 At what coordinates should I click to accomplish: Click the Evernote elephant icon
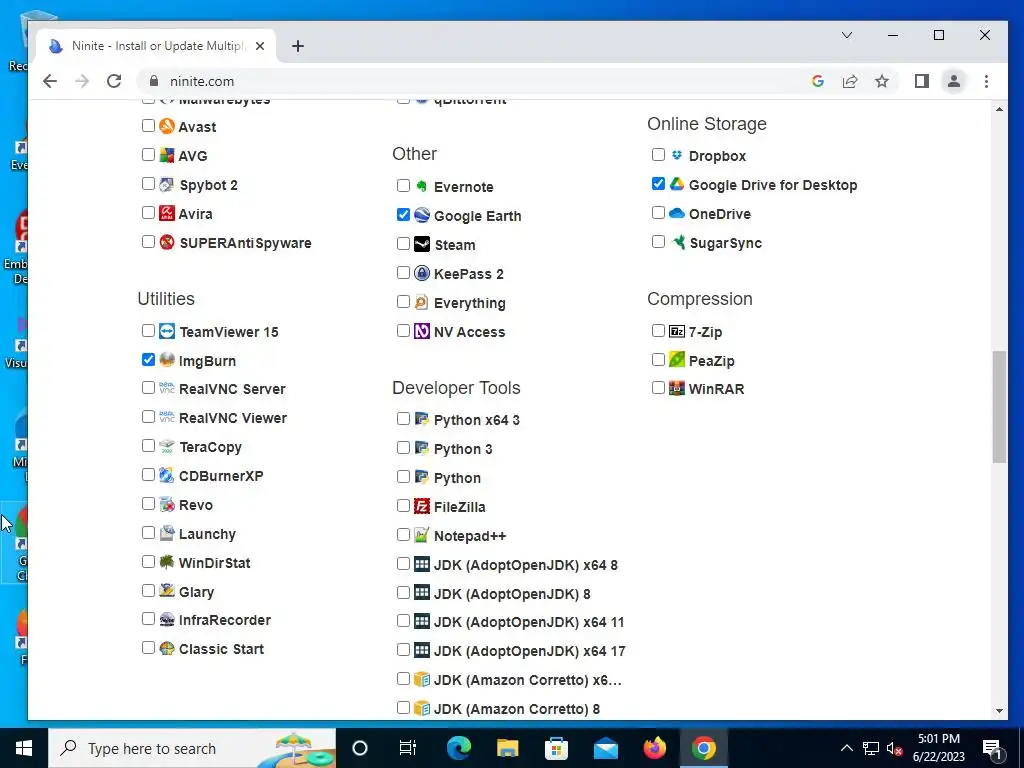tap(422, 186)
